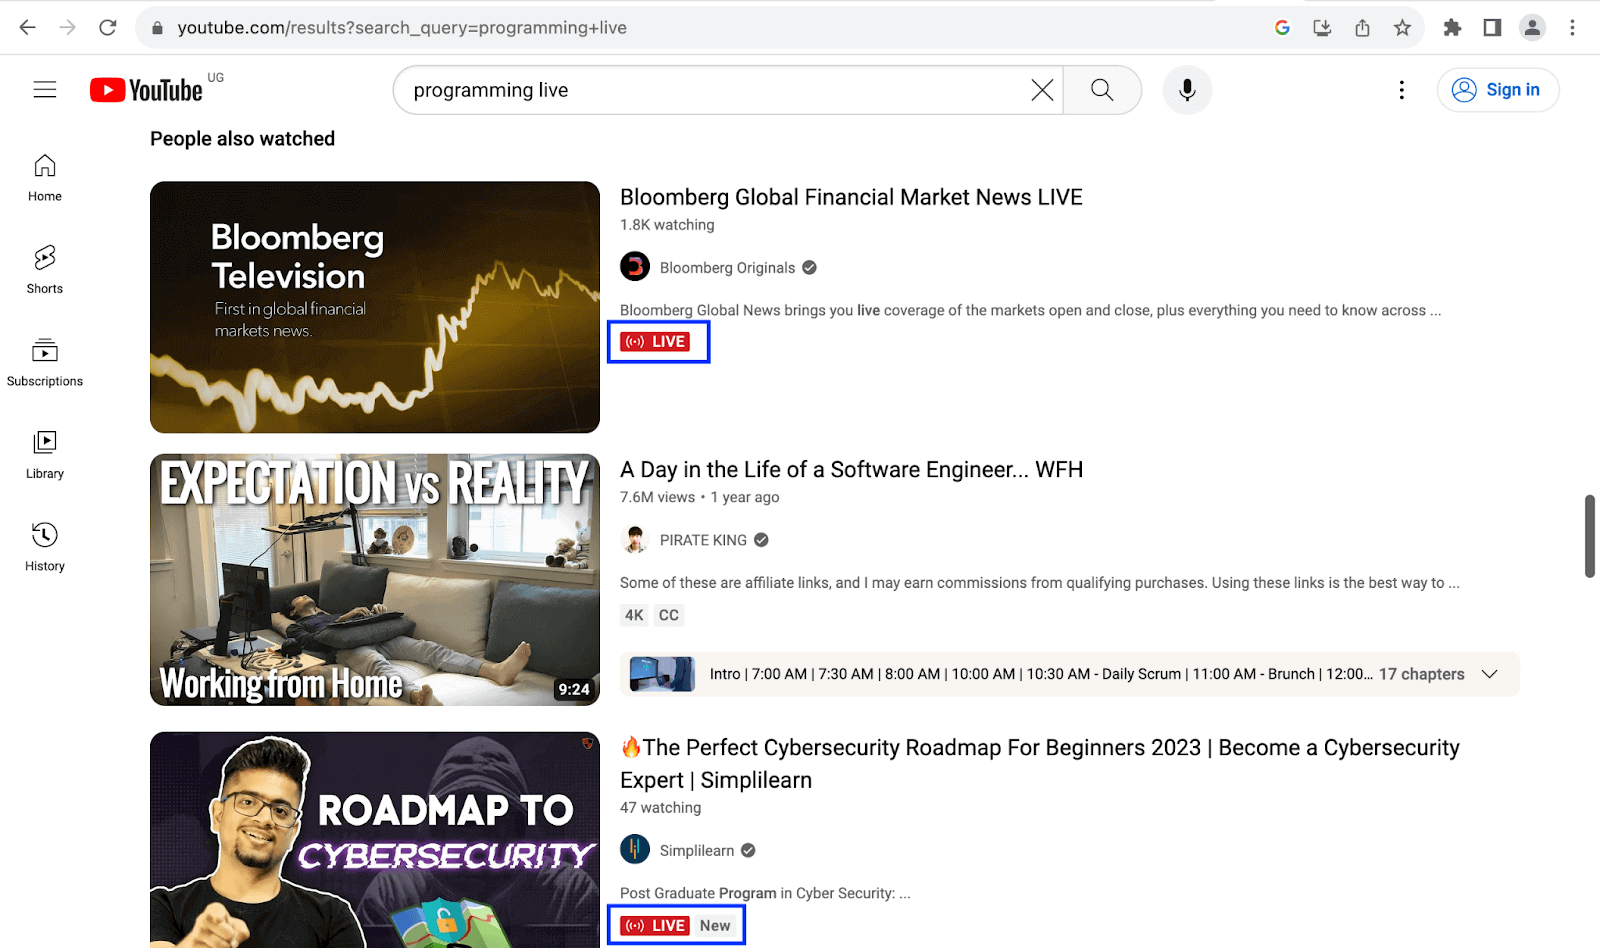
Task: Open 'Bloomberg Global Financial Market News LIVE' title
Action: [851, 197]
